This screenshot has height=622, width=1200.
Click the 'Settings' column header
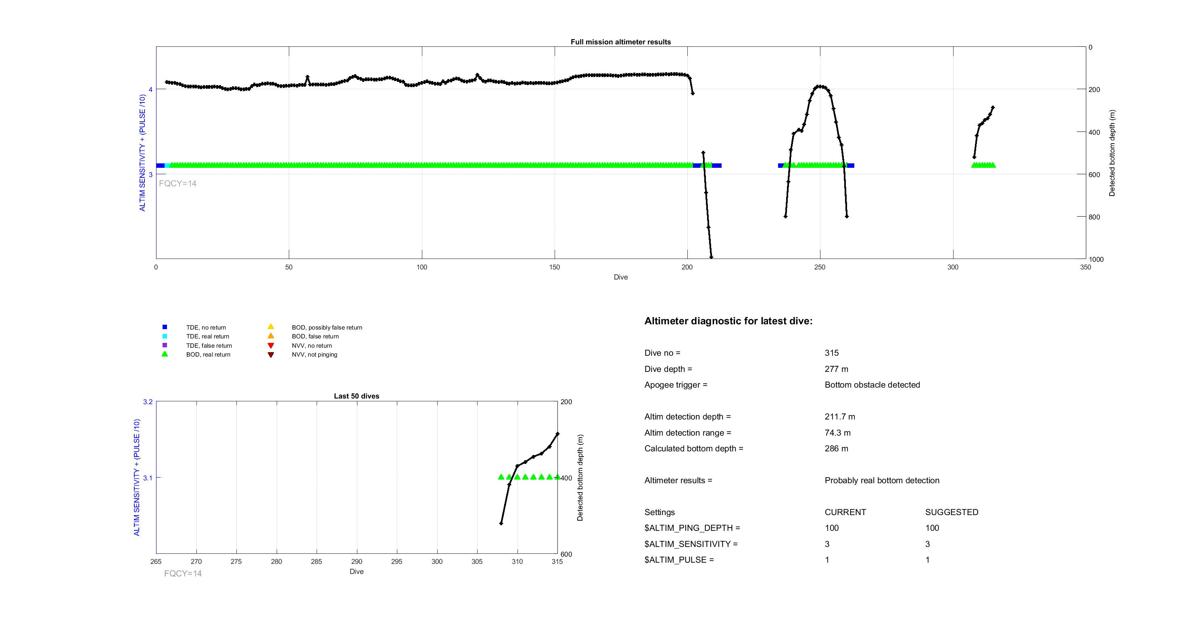point(660,513)
